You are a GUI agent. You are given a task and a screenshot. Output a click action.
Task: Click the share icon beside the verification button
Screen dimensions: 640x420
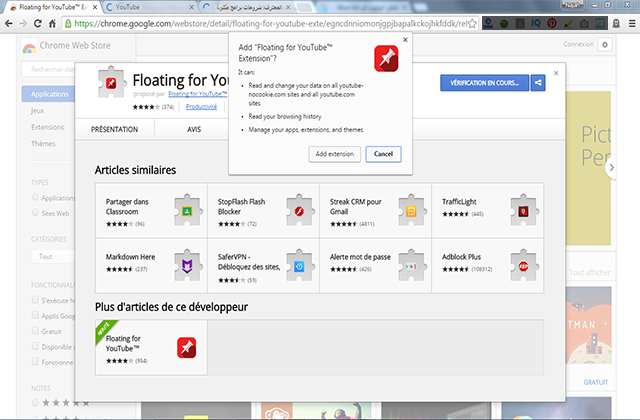click(538, 83)
